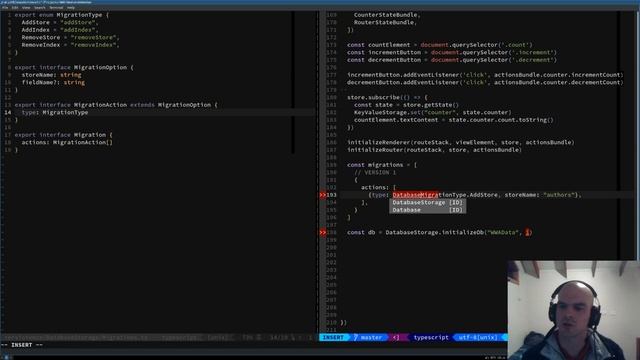This screenshot has height=360, width=640.
Task: Open the Edit menu
Action: (x=15, y=7)
